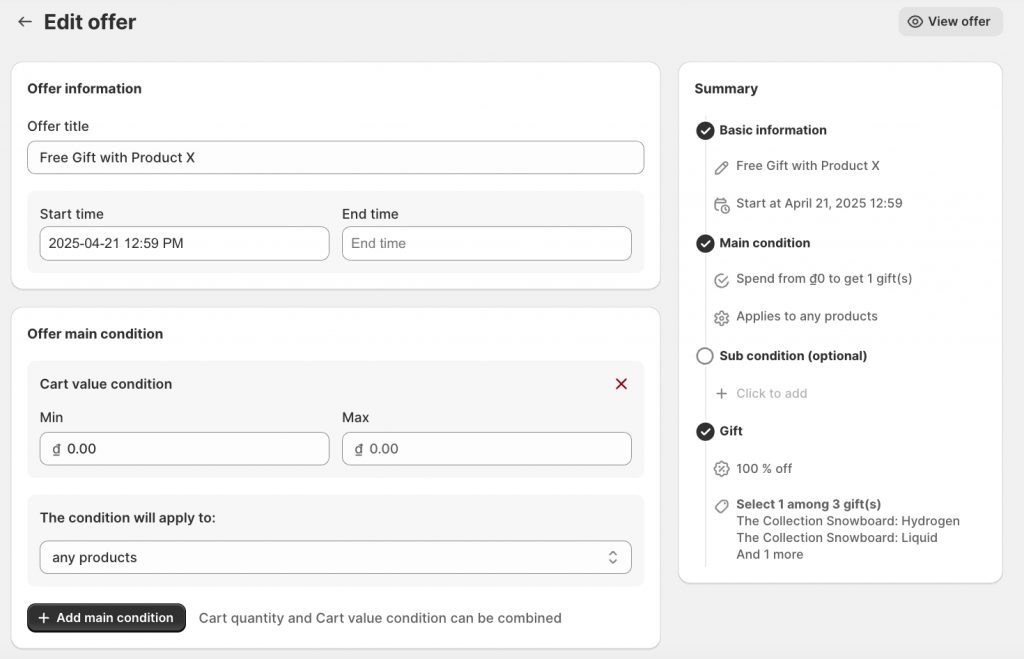Image resolution: width=1024 pixels, height=659 pixels.
Task: Click the tag icon beside Select 1 among 3 gifts
Action: 722,506
